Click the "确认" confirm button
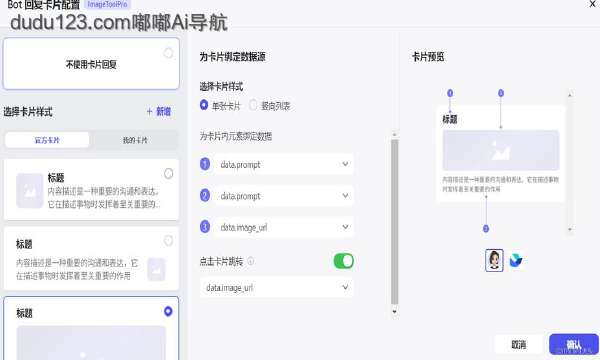This screenshot has width=600, height=360. click(x=574, y=344)
